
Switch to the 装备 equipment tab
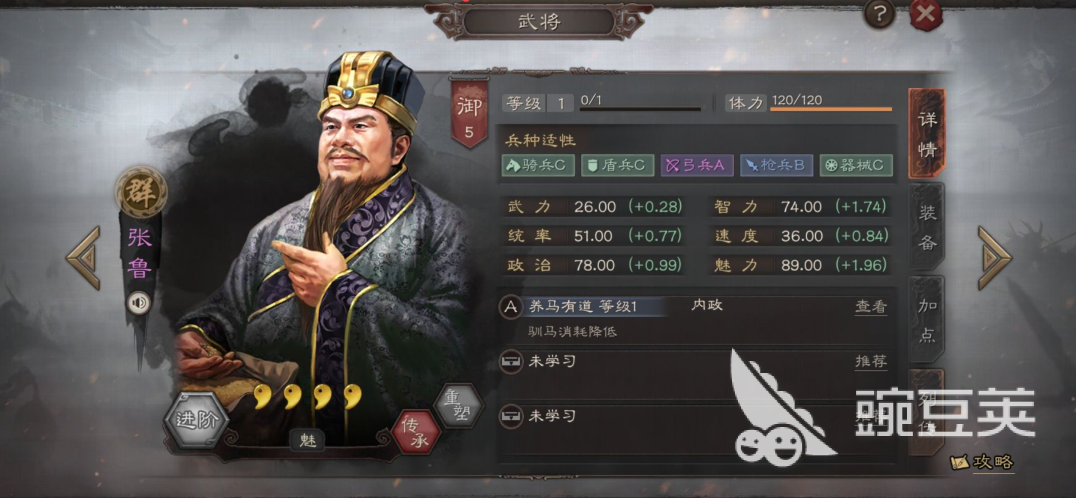click(926, 227)
